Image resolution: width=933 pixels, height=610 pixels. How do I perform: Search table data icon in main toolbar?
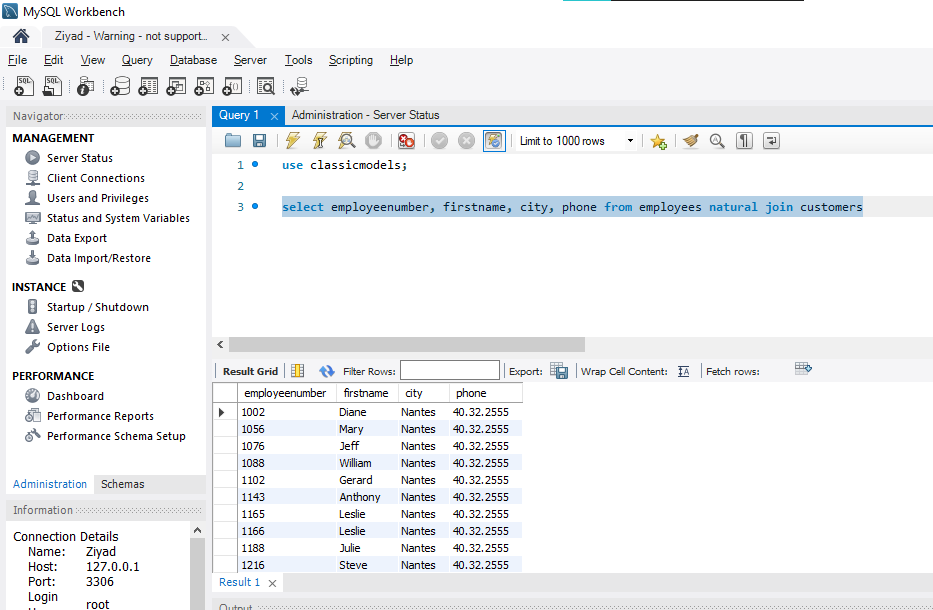pyautogui.click(x=265, y=86)
